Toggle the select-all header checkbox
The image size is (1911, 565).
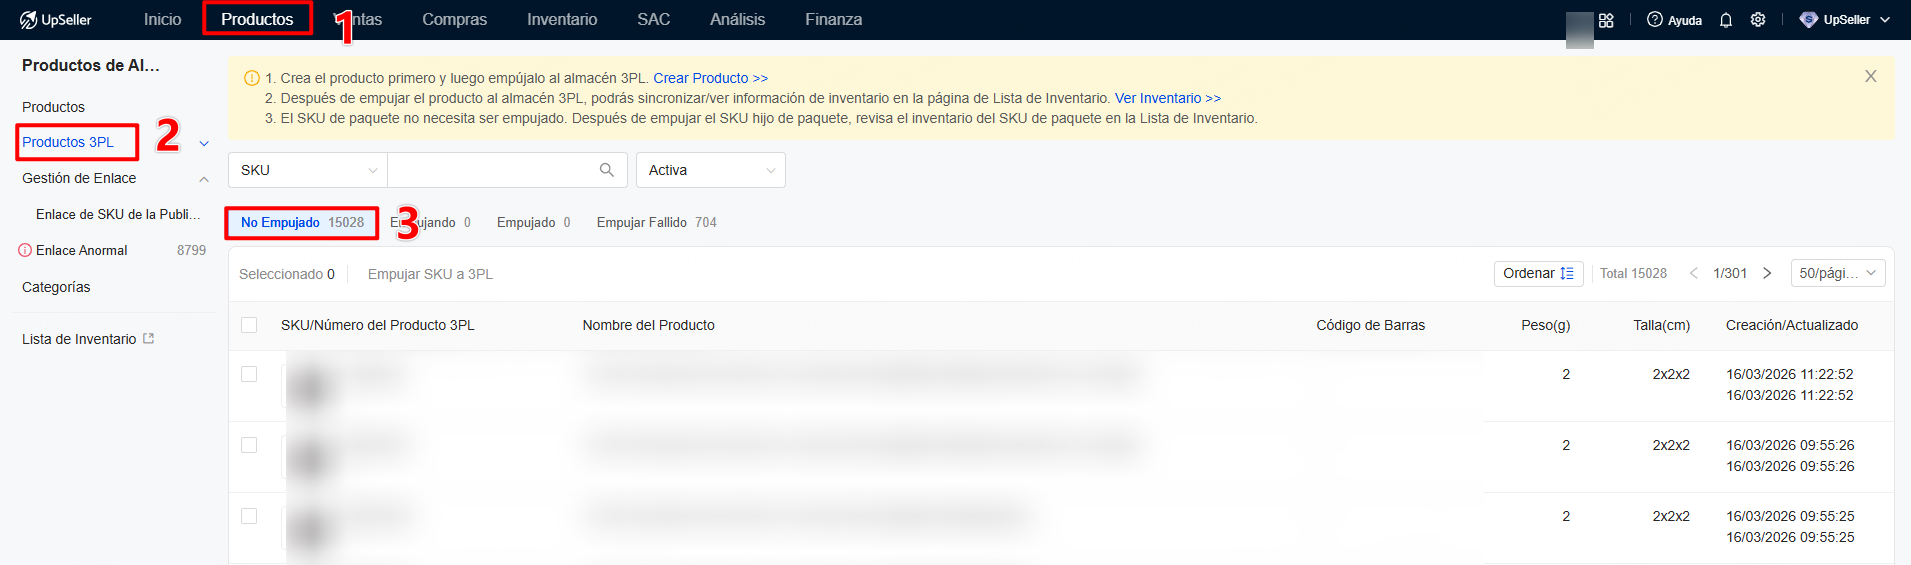coord(249,325)
